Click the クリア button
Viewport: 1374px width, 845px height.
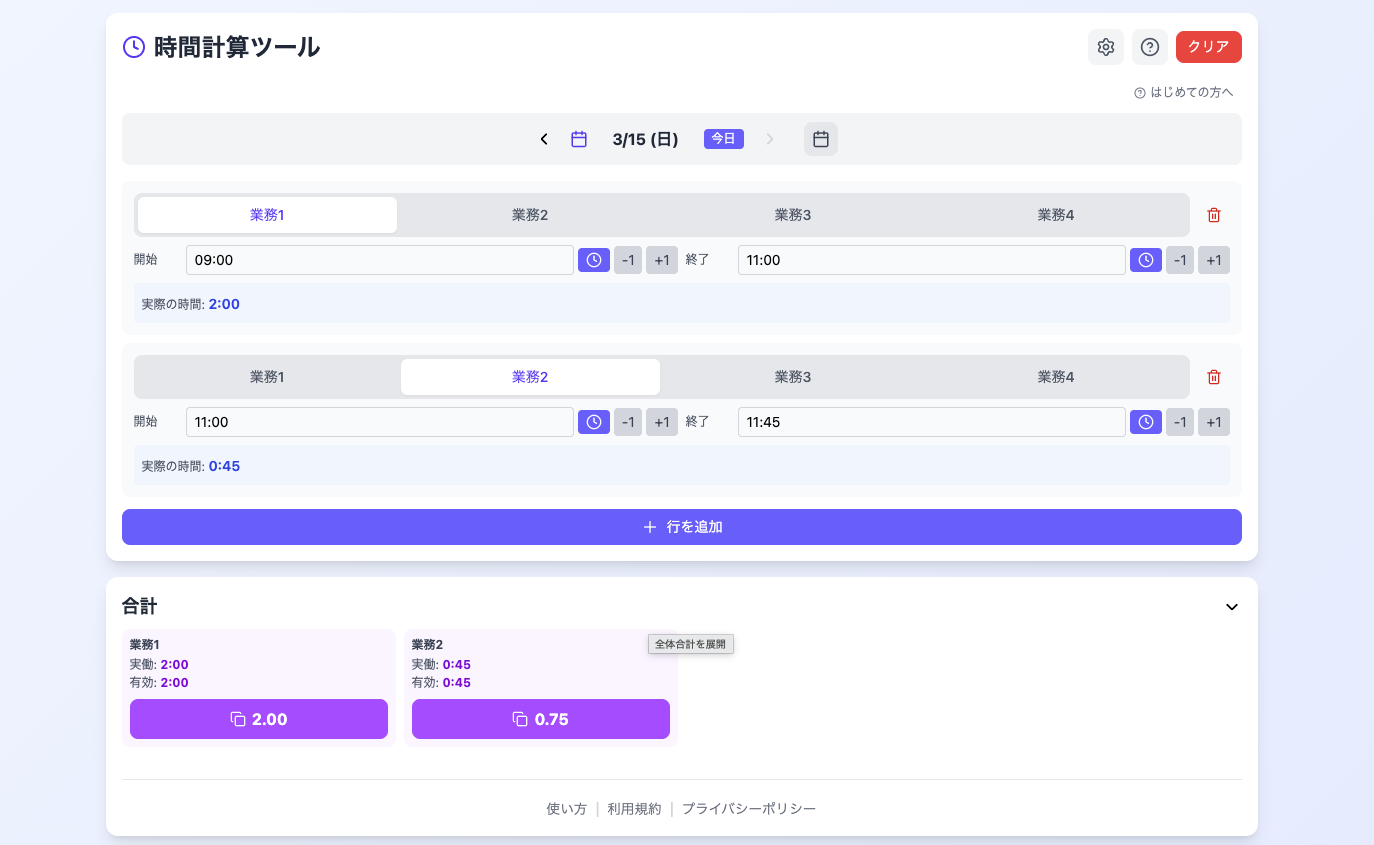(x=1208, y=47)
